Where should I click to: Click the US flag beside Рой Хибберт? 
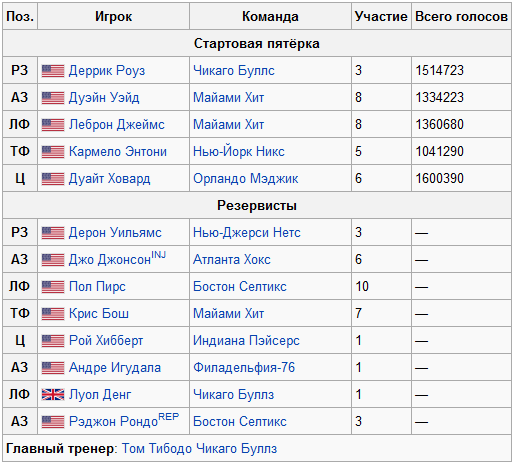tap(53, 341)
